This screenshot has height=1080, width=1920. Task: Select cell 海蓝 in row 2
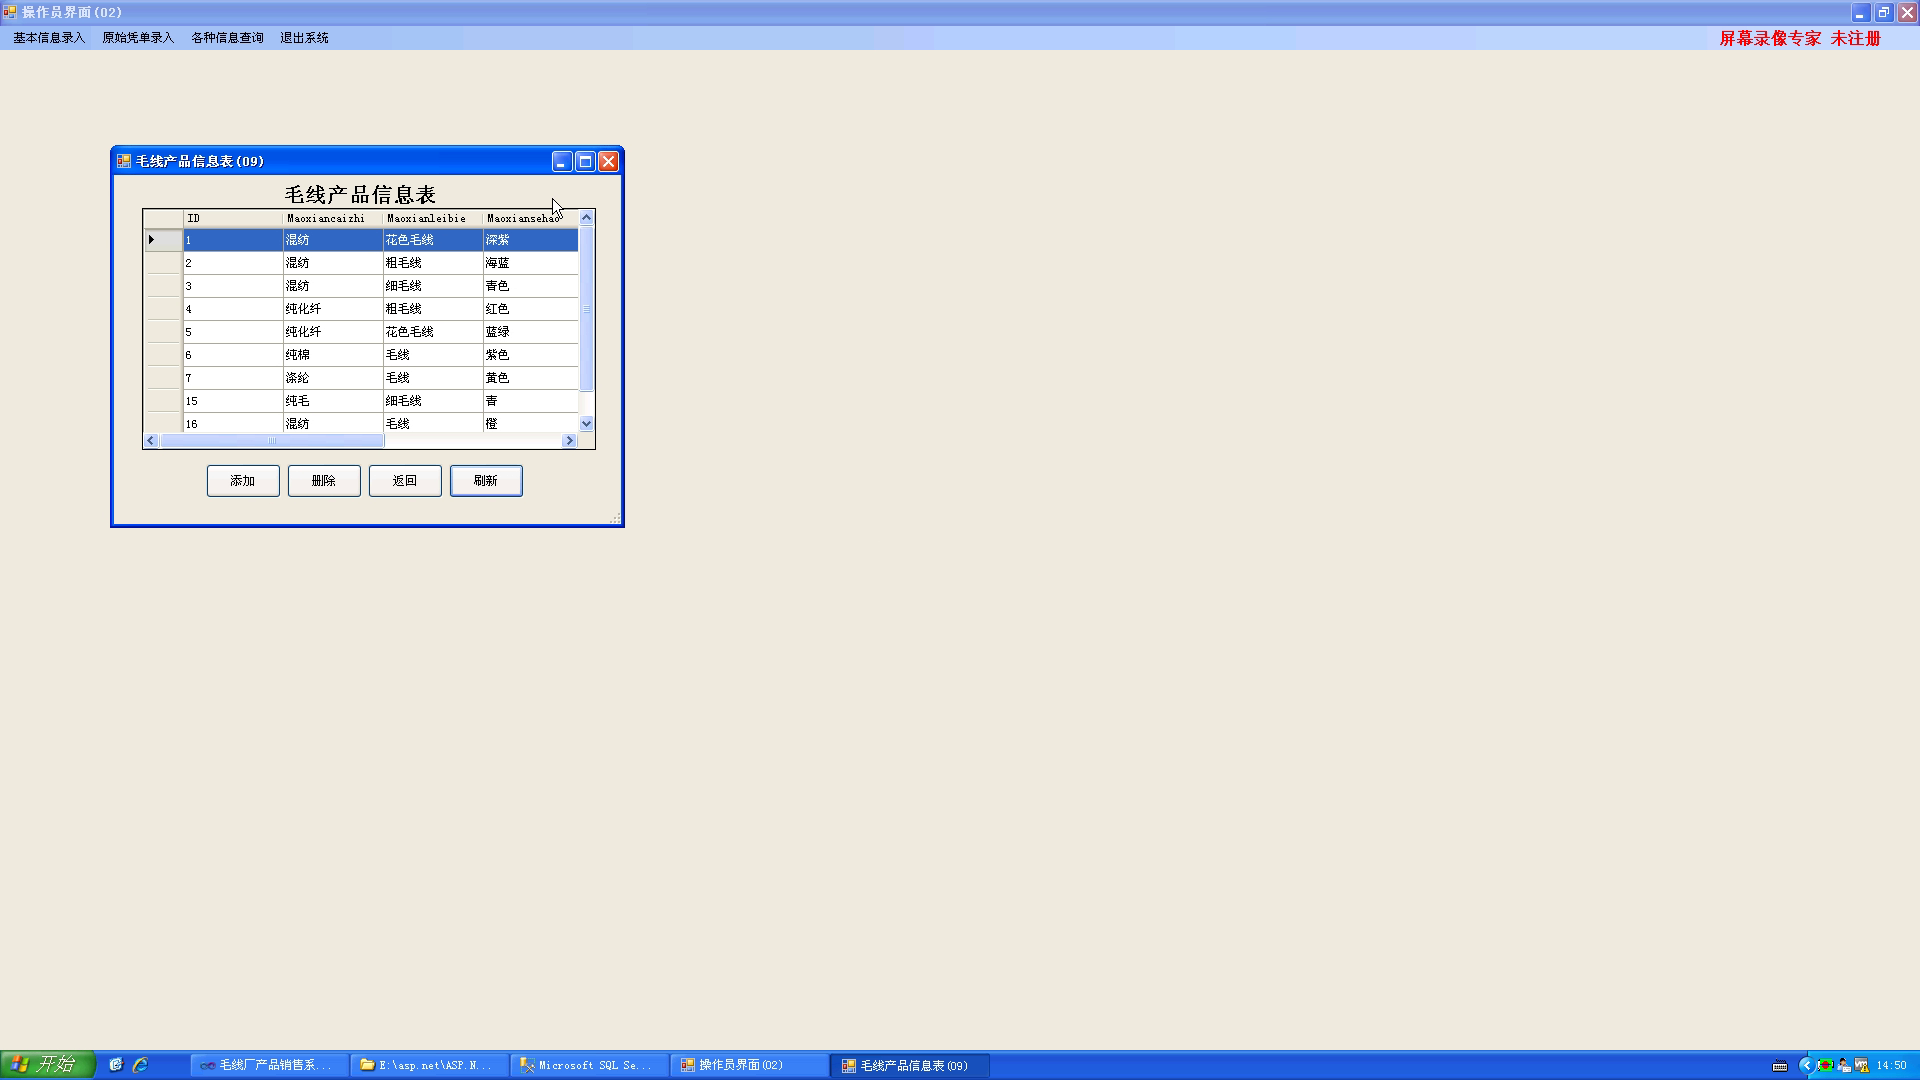click(531, 263)
